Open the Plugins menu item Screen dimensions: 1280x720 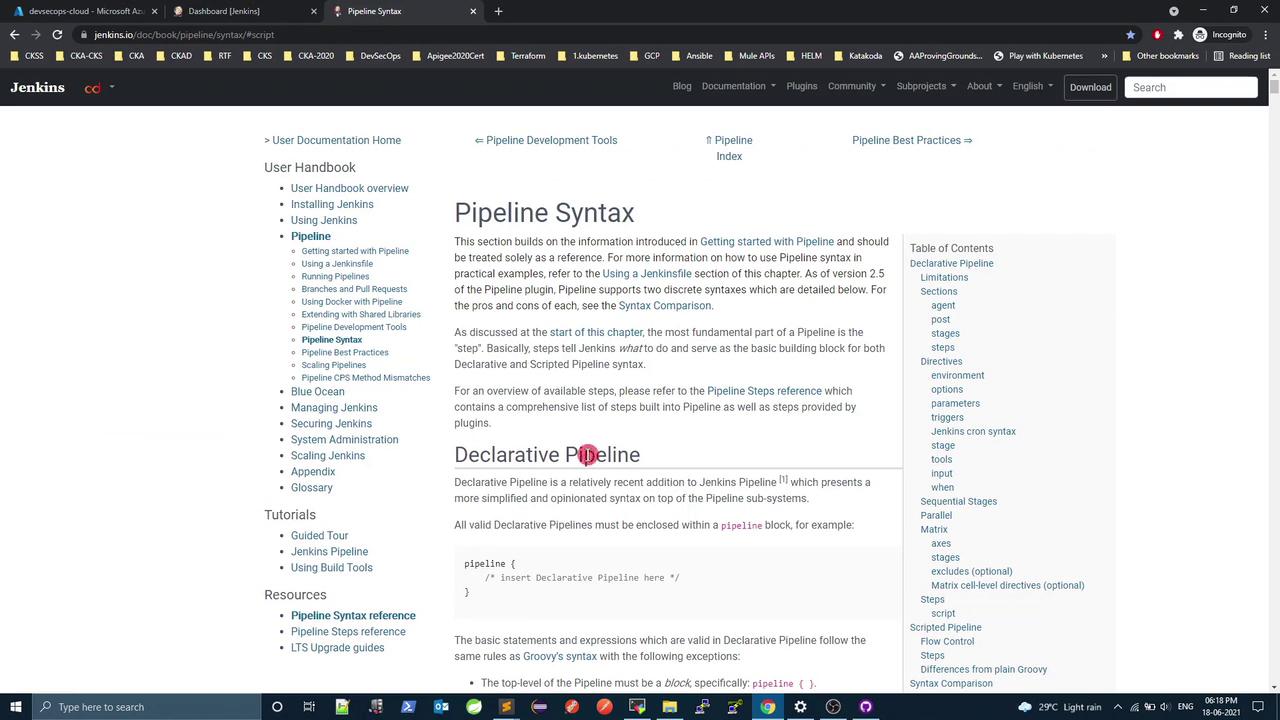[x=802, y=87]
